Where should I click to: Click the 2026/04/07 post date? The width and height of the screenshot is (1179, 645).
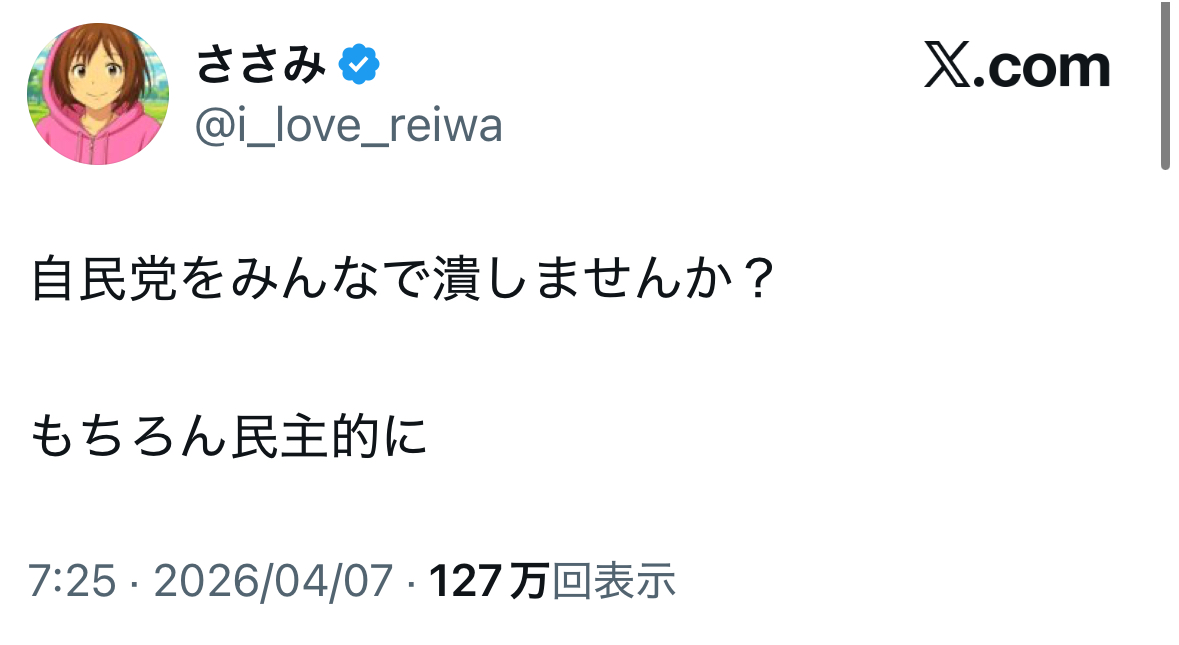tap(273, 581)
